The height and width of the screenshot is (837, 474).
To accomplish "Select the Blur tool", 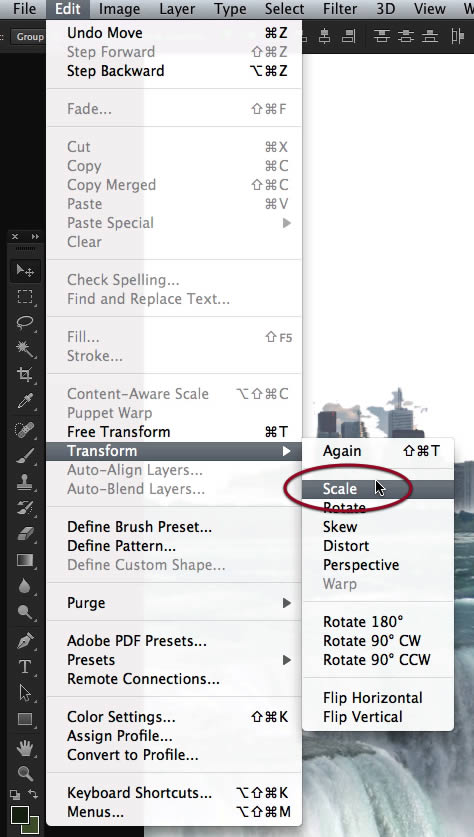I will [25, 586].
